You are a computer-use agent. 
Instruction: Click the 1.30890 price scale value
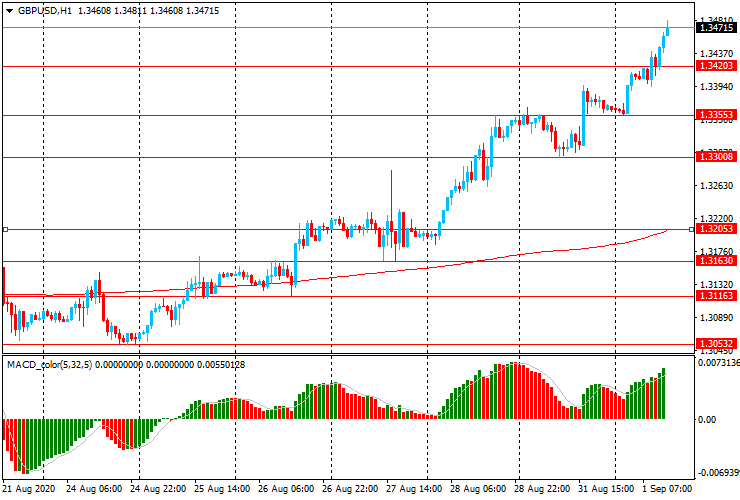point(717,317)
